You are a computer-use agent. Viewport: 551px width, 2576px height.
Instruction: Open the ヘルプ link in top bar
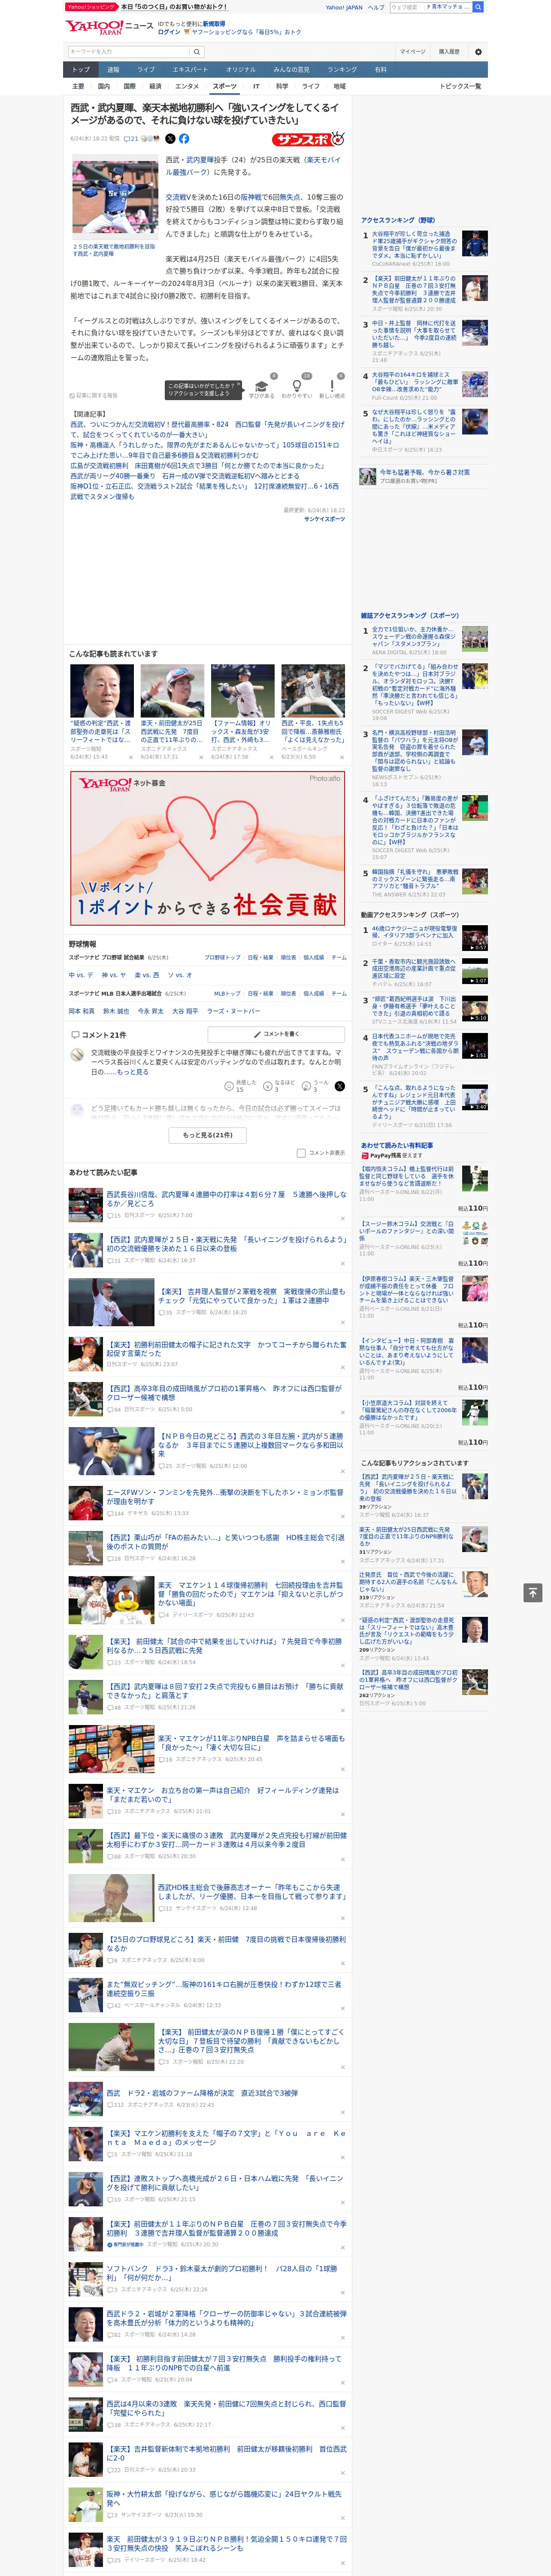pyautogui.click(x=375, y=7)
